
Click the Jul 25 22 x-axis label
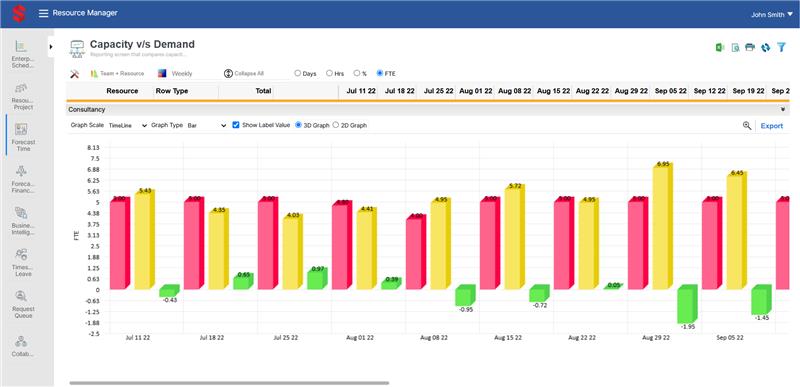coord(286,338)
